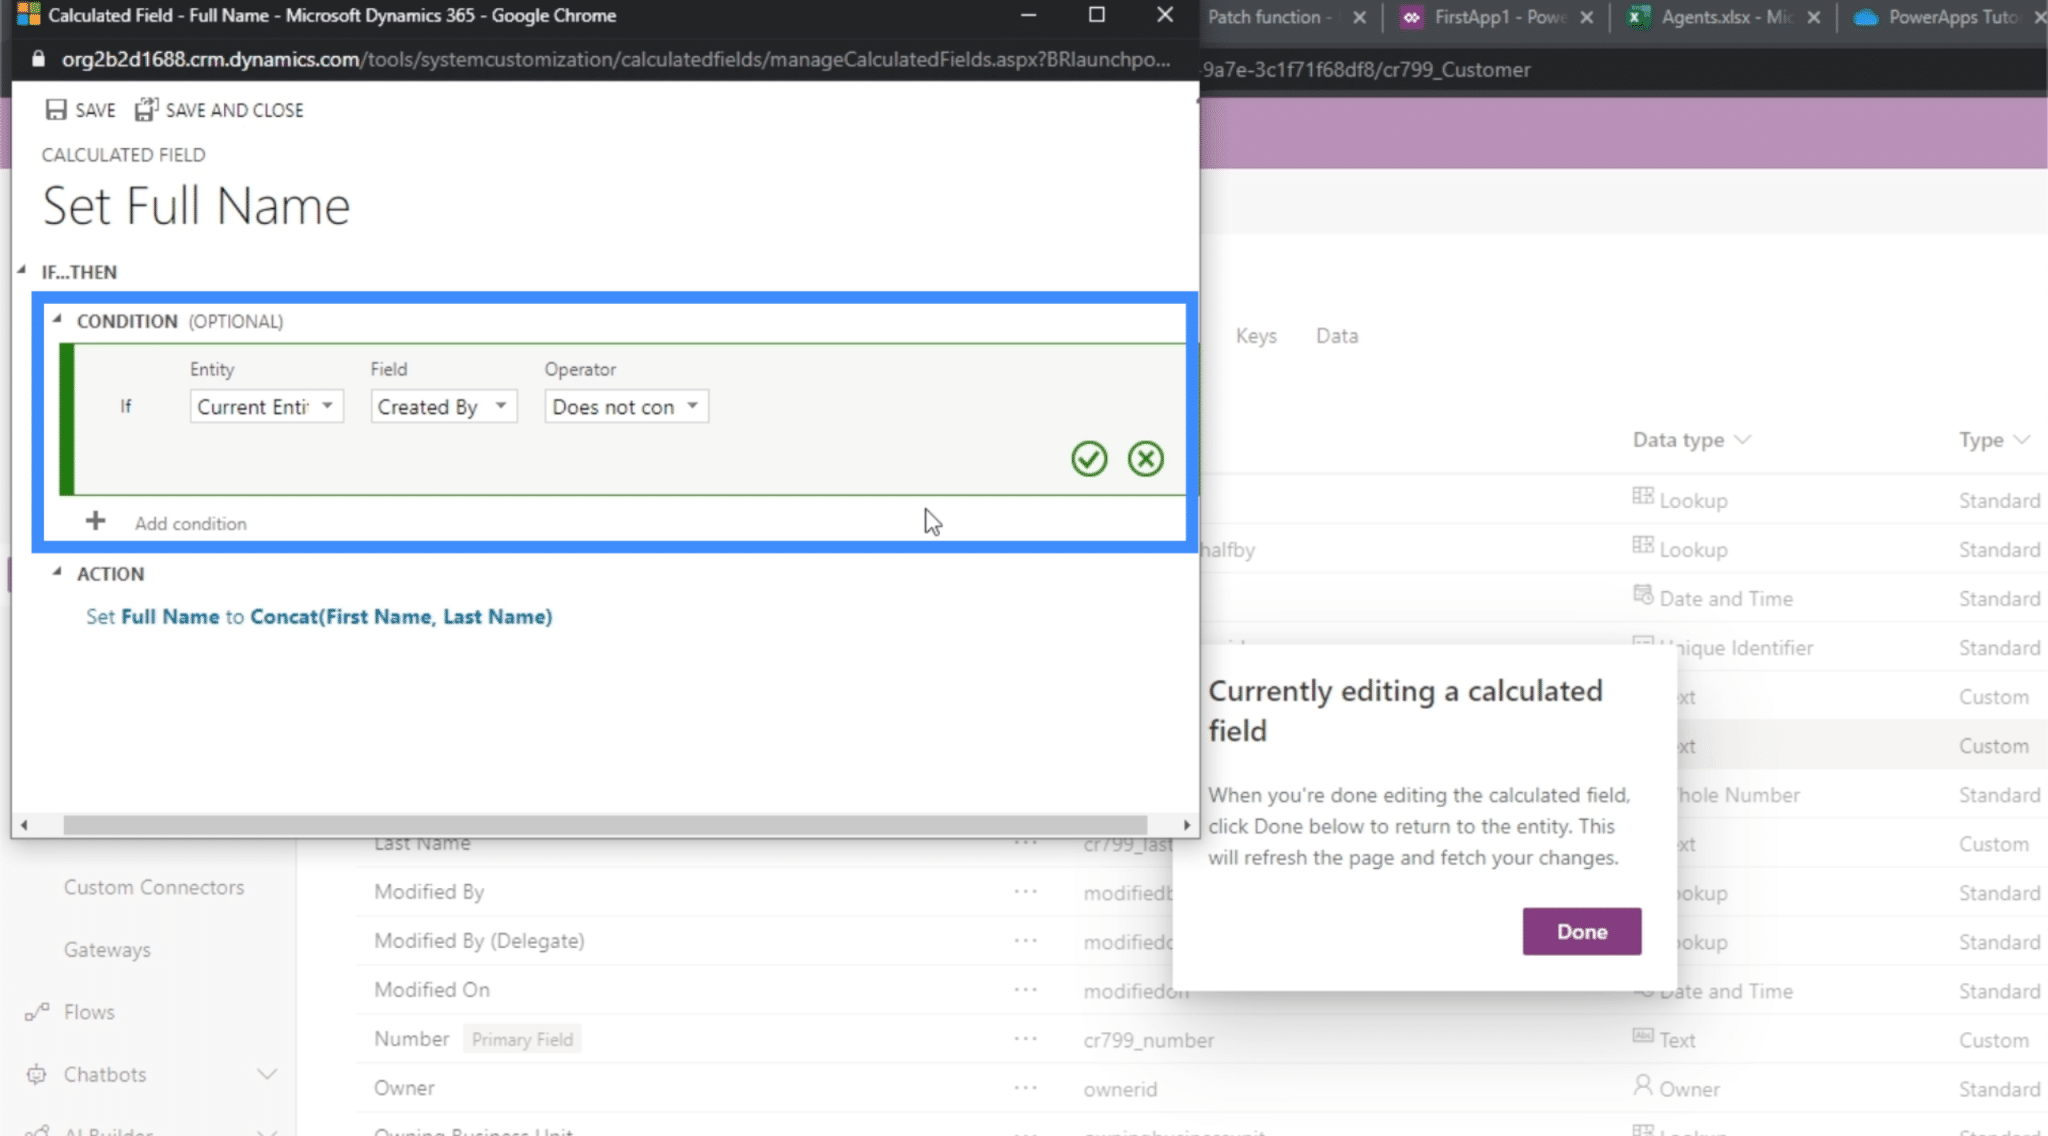Image resolution: width=2048 pixels, height=1136 pixels.
Task: Click the Chatbots icon in sidebar
Action: point(37,1075)
